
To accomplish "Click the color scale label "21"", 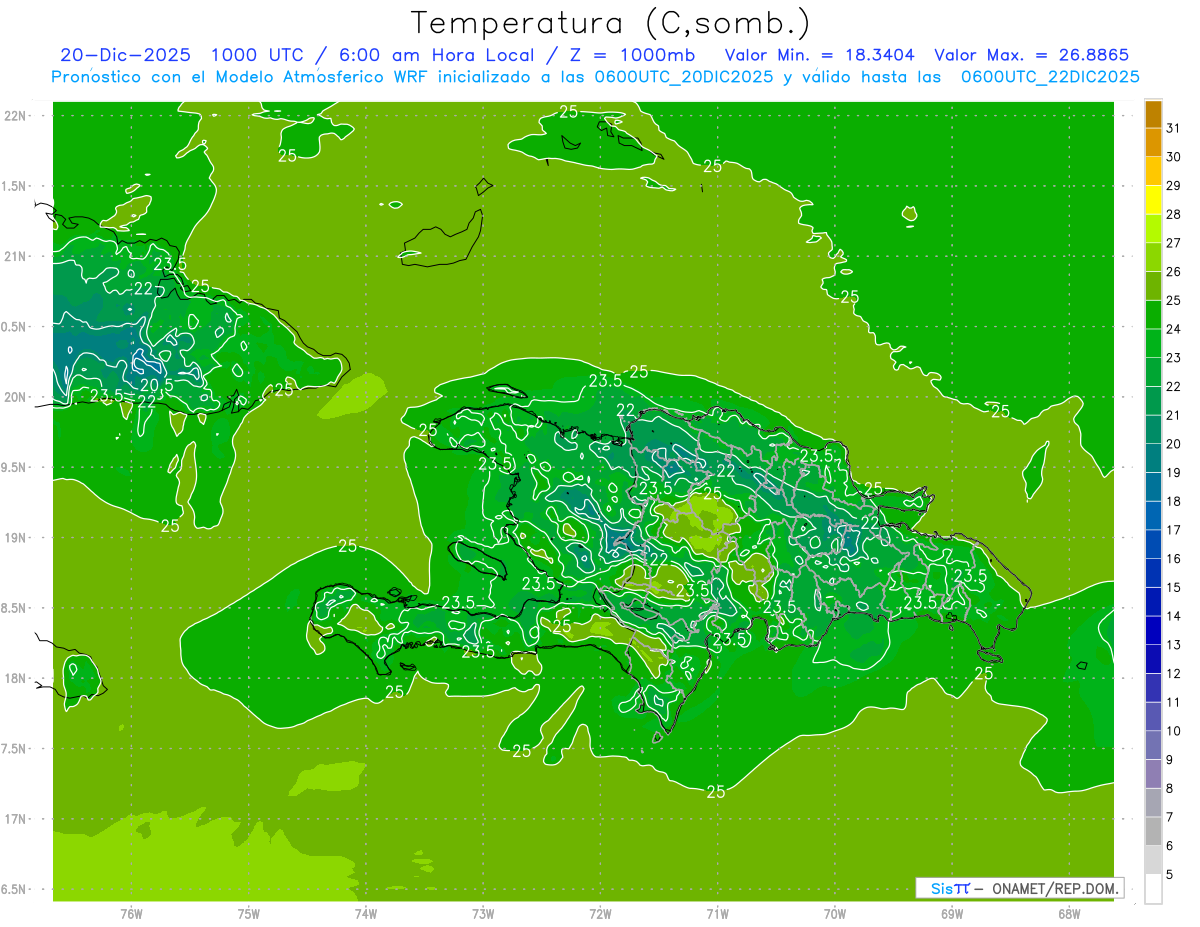I will (1174, 415).
